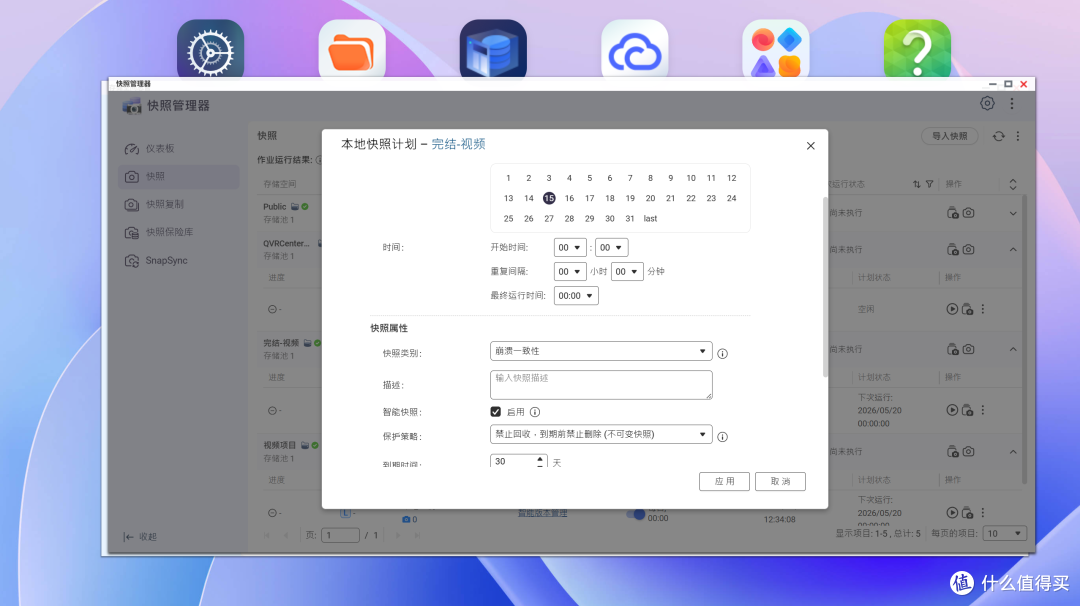Click the expand/collapse all arrows in header
This screenshot has height=606, width=1080.
pyautogui.click(x=1012, y=184)
